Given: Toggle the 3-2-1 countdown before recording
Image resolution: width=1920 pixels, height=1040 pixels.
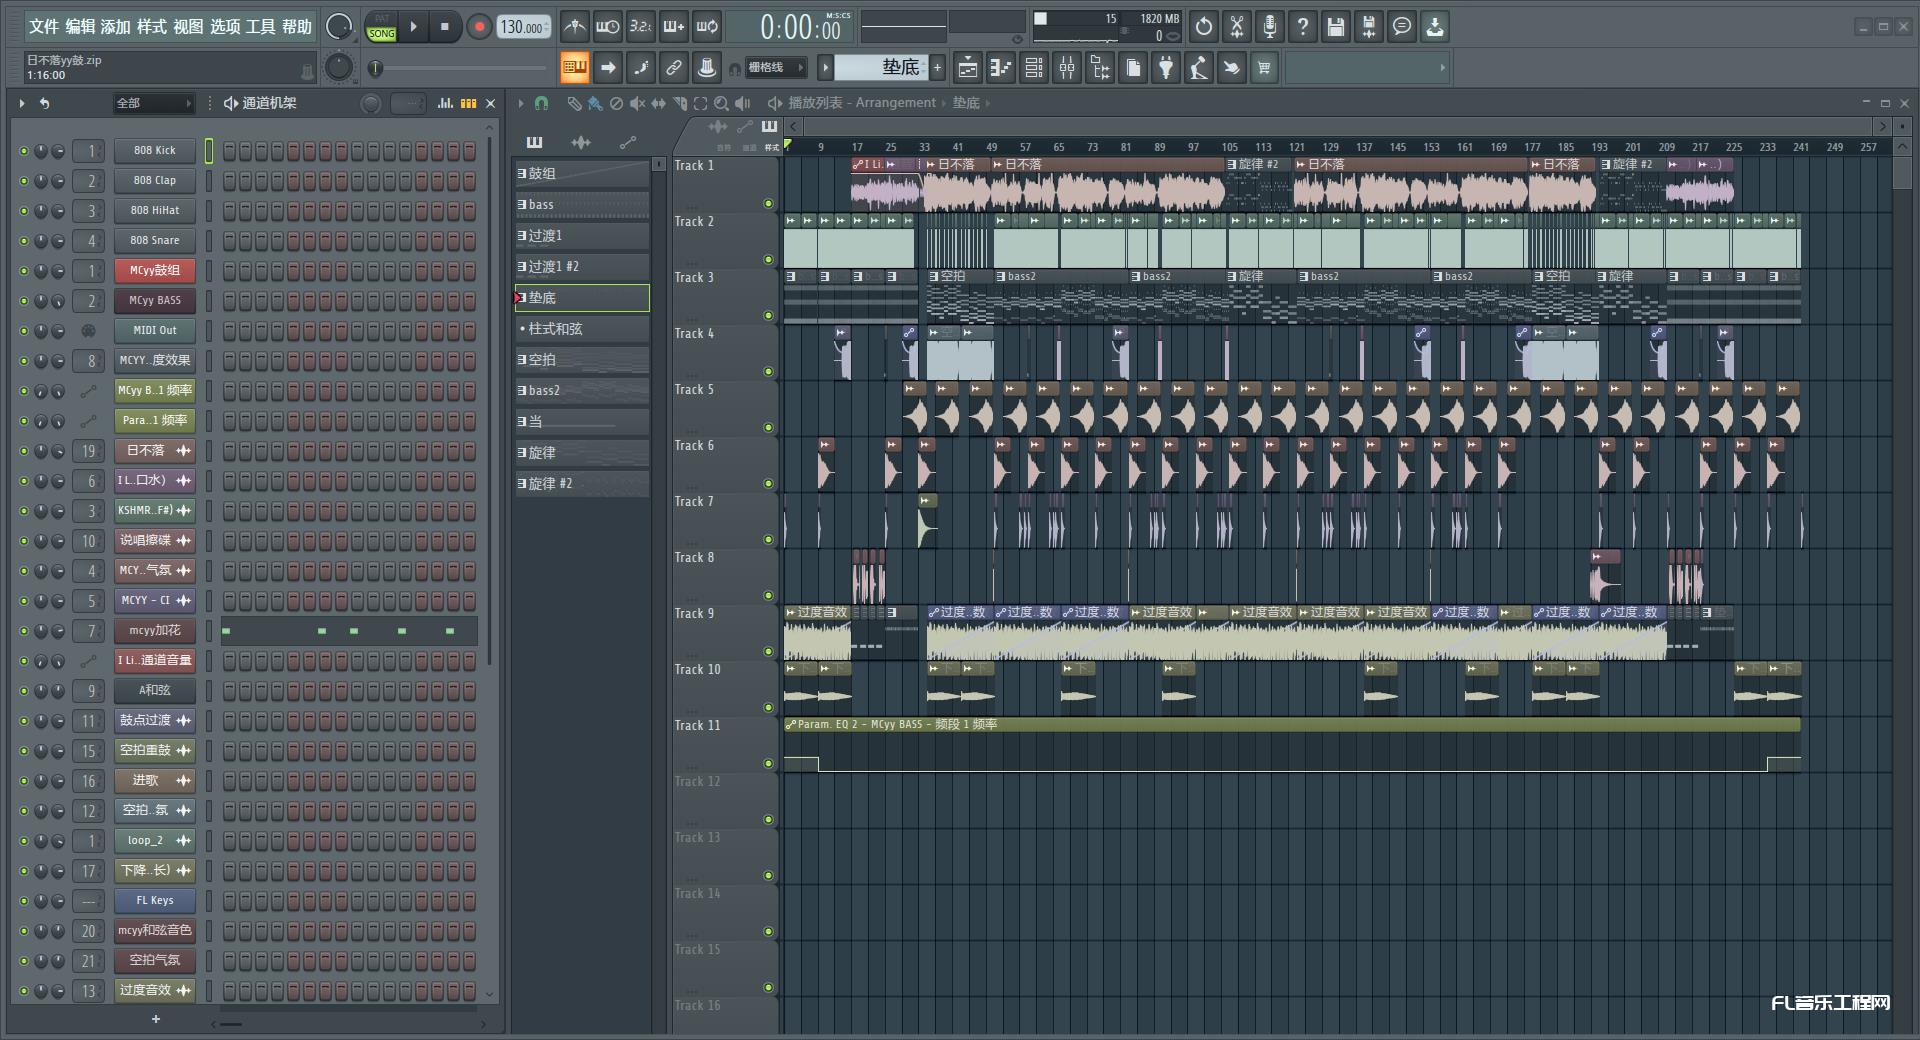Looking at the screenshot, I should [641, 27].
